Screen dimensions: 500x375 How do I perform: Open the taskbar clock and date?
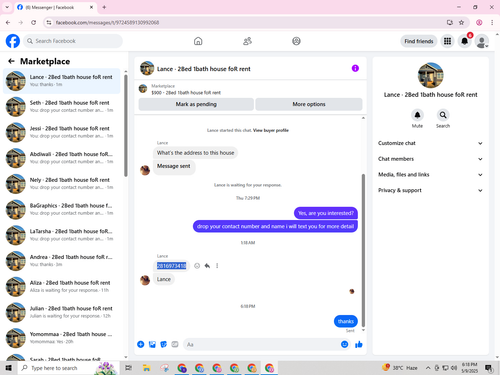[x=469, y=368]
